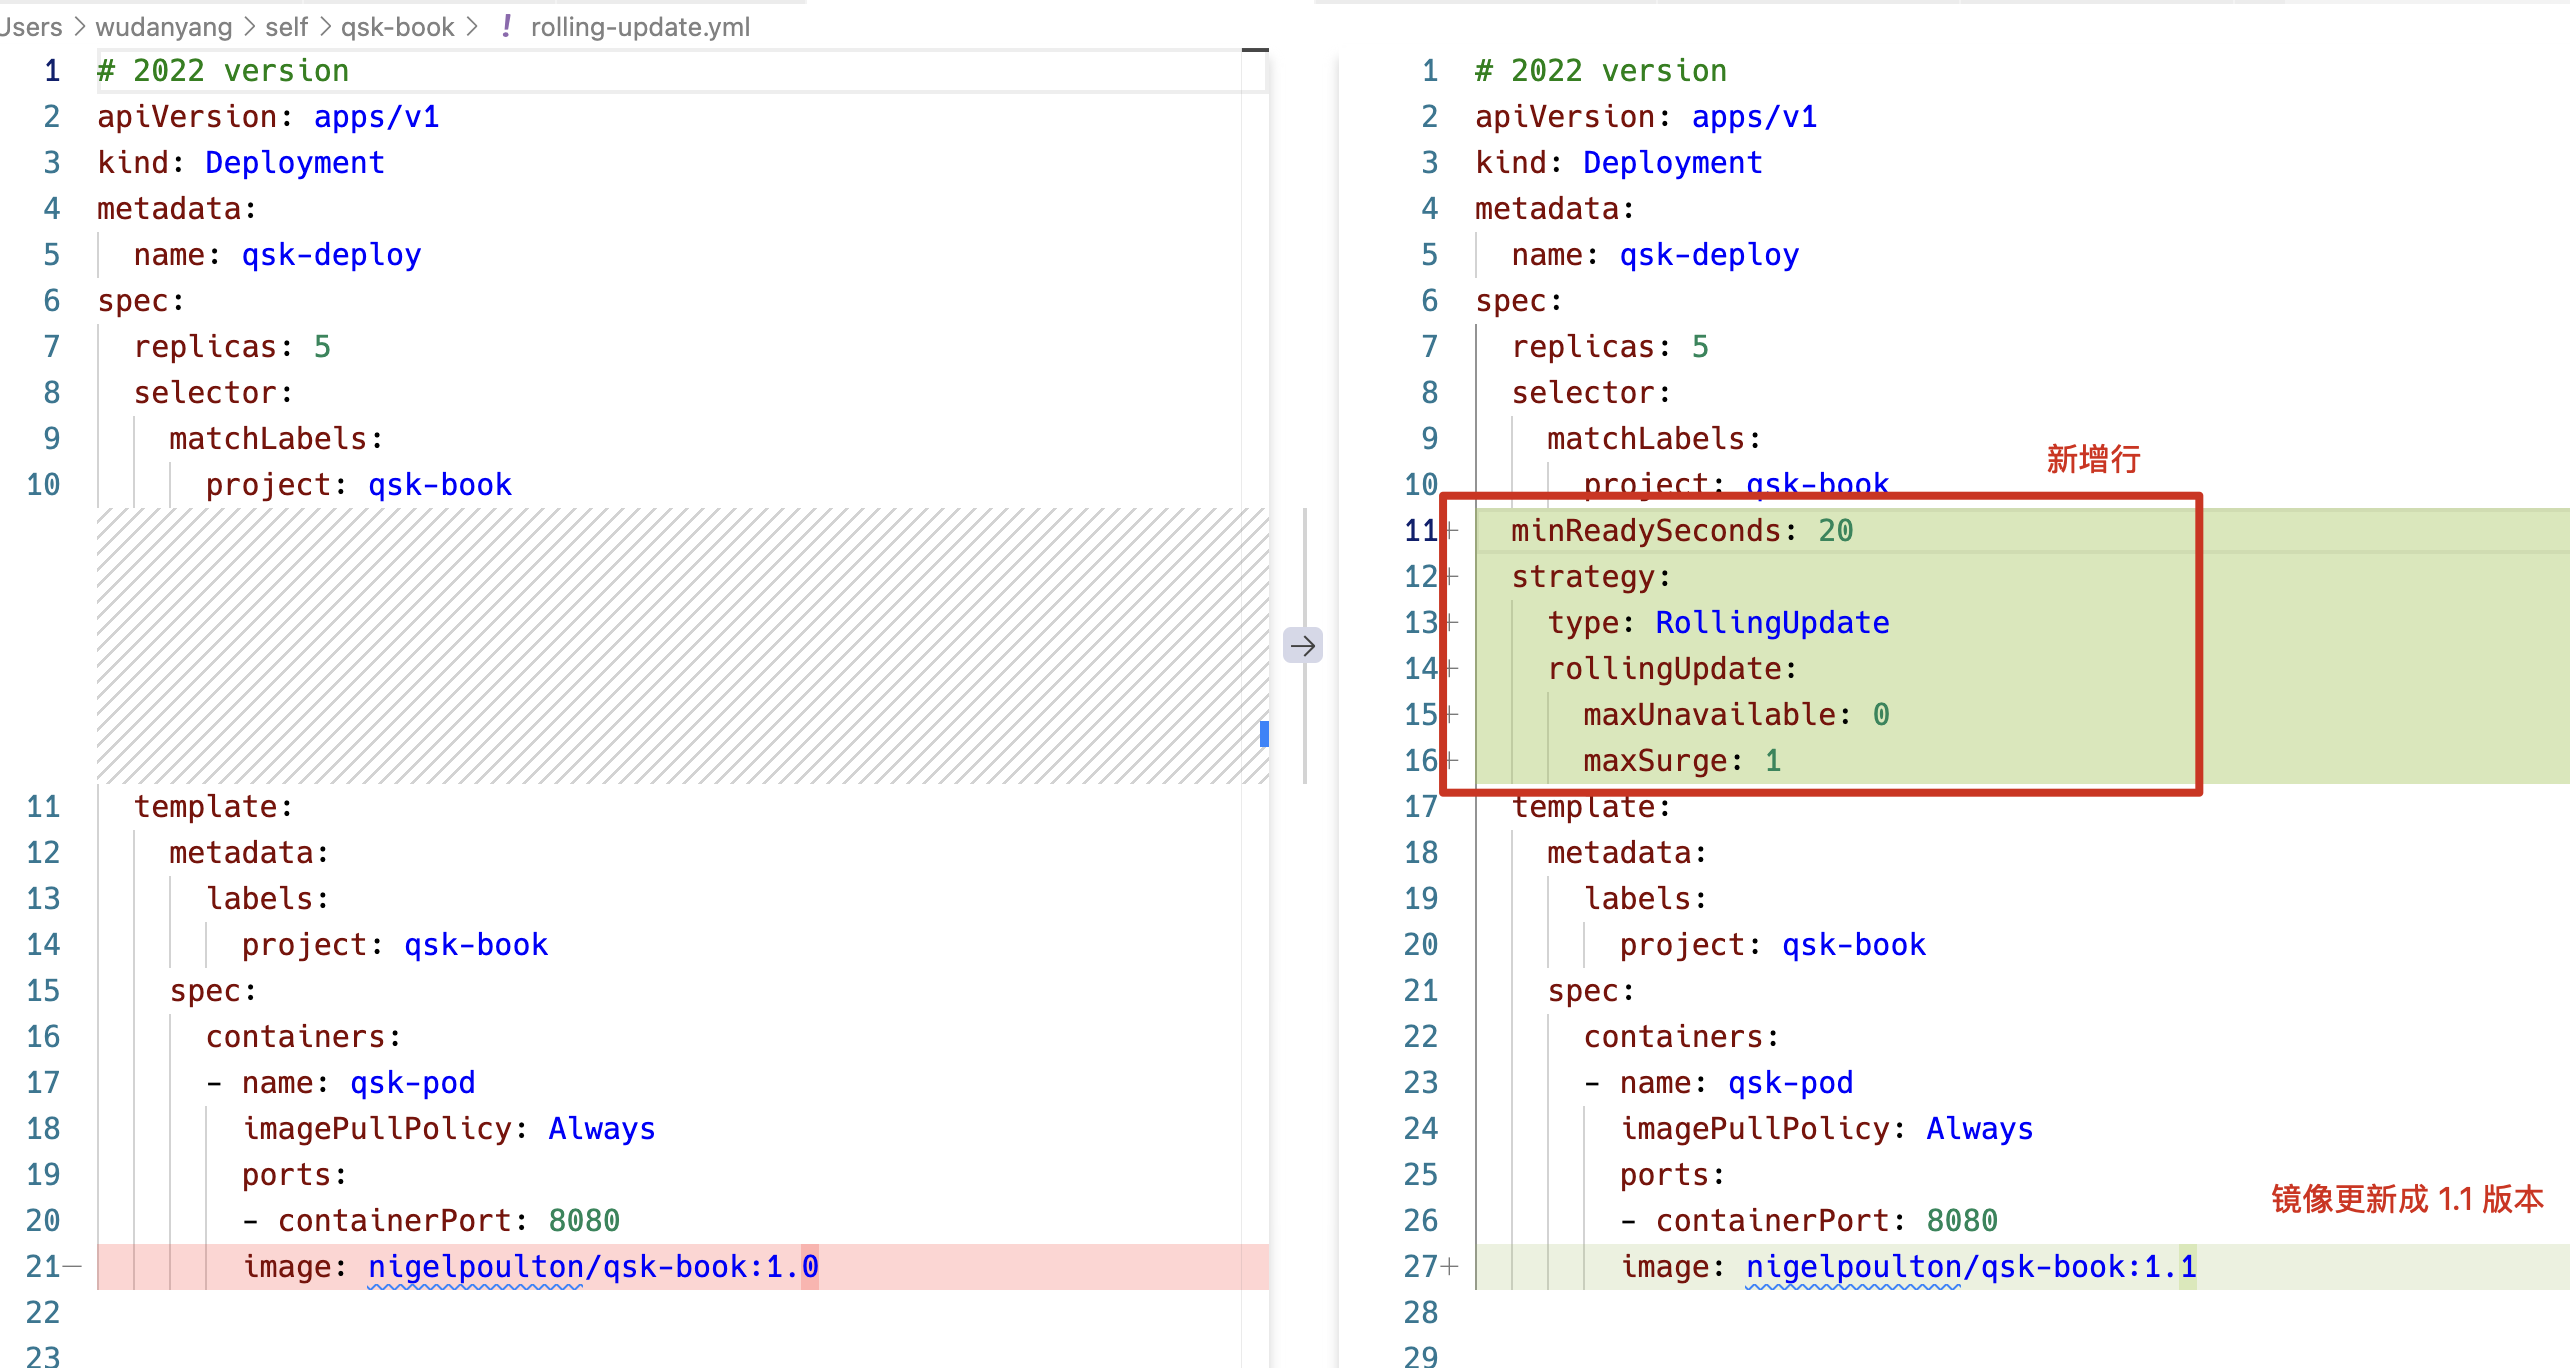Click the minus marker beside line 21
This screenshot has height=1368, width=2570.
(x=72, y=1266)
